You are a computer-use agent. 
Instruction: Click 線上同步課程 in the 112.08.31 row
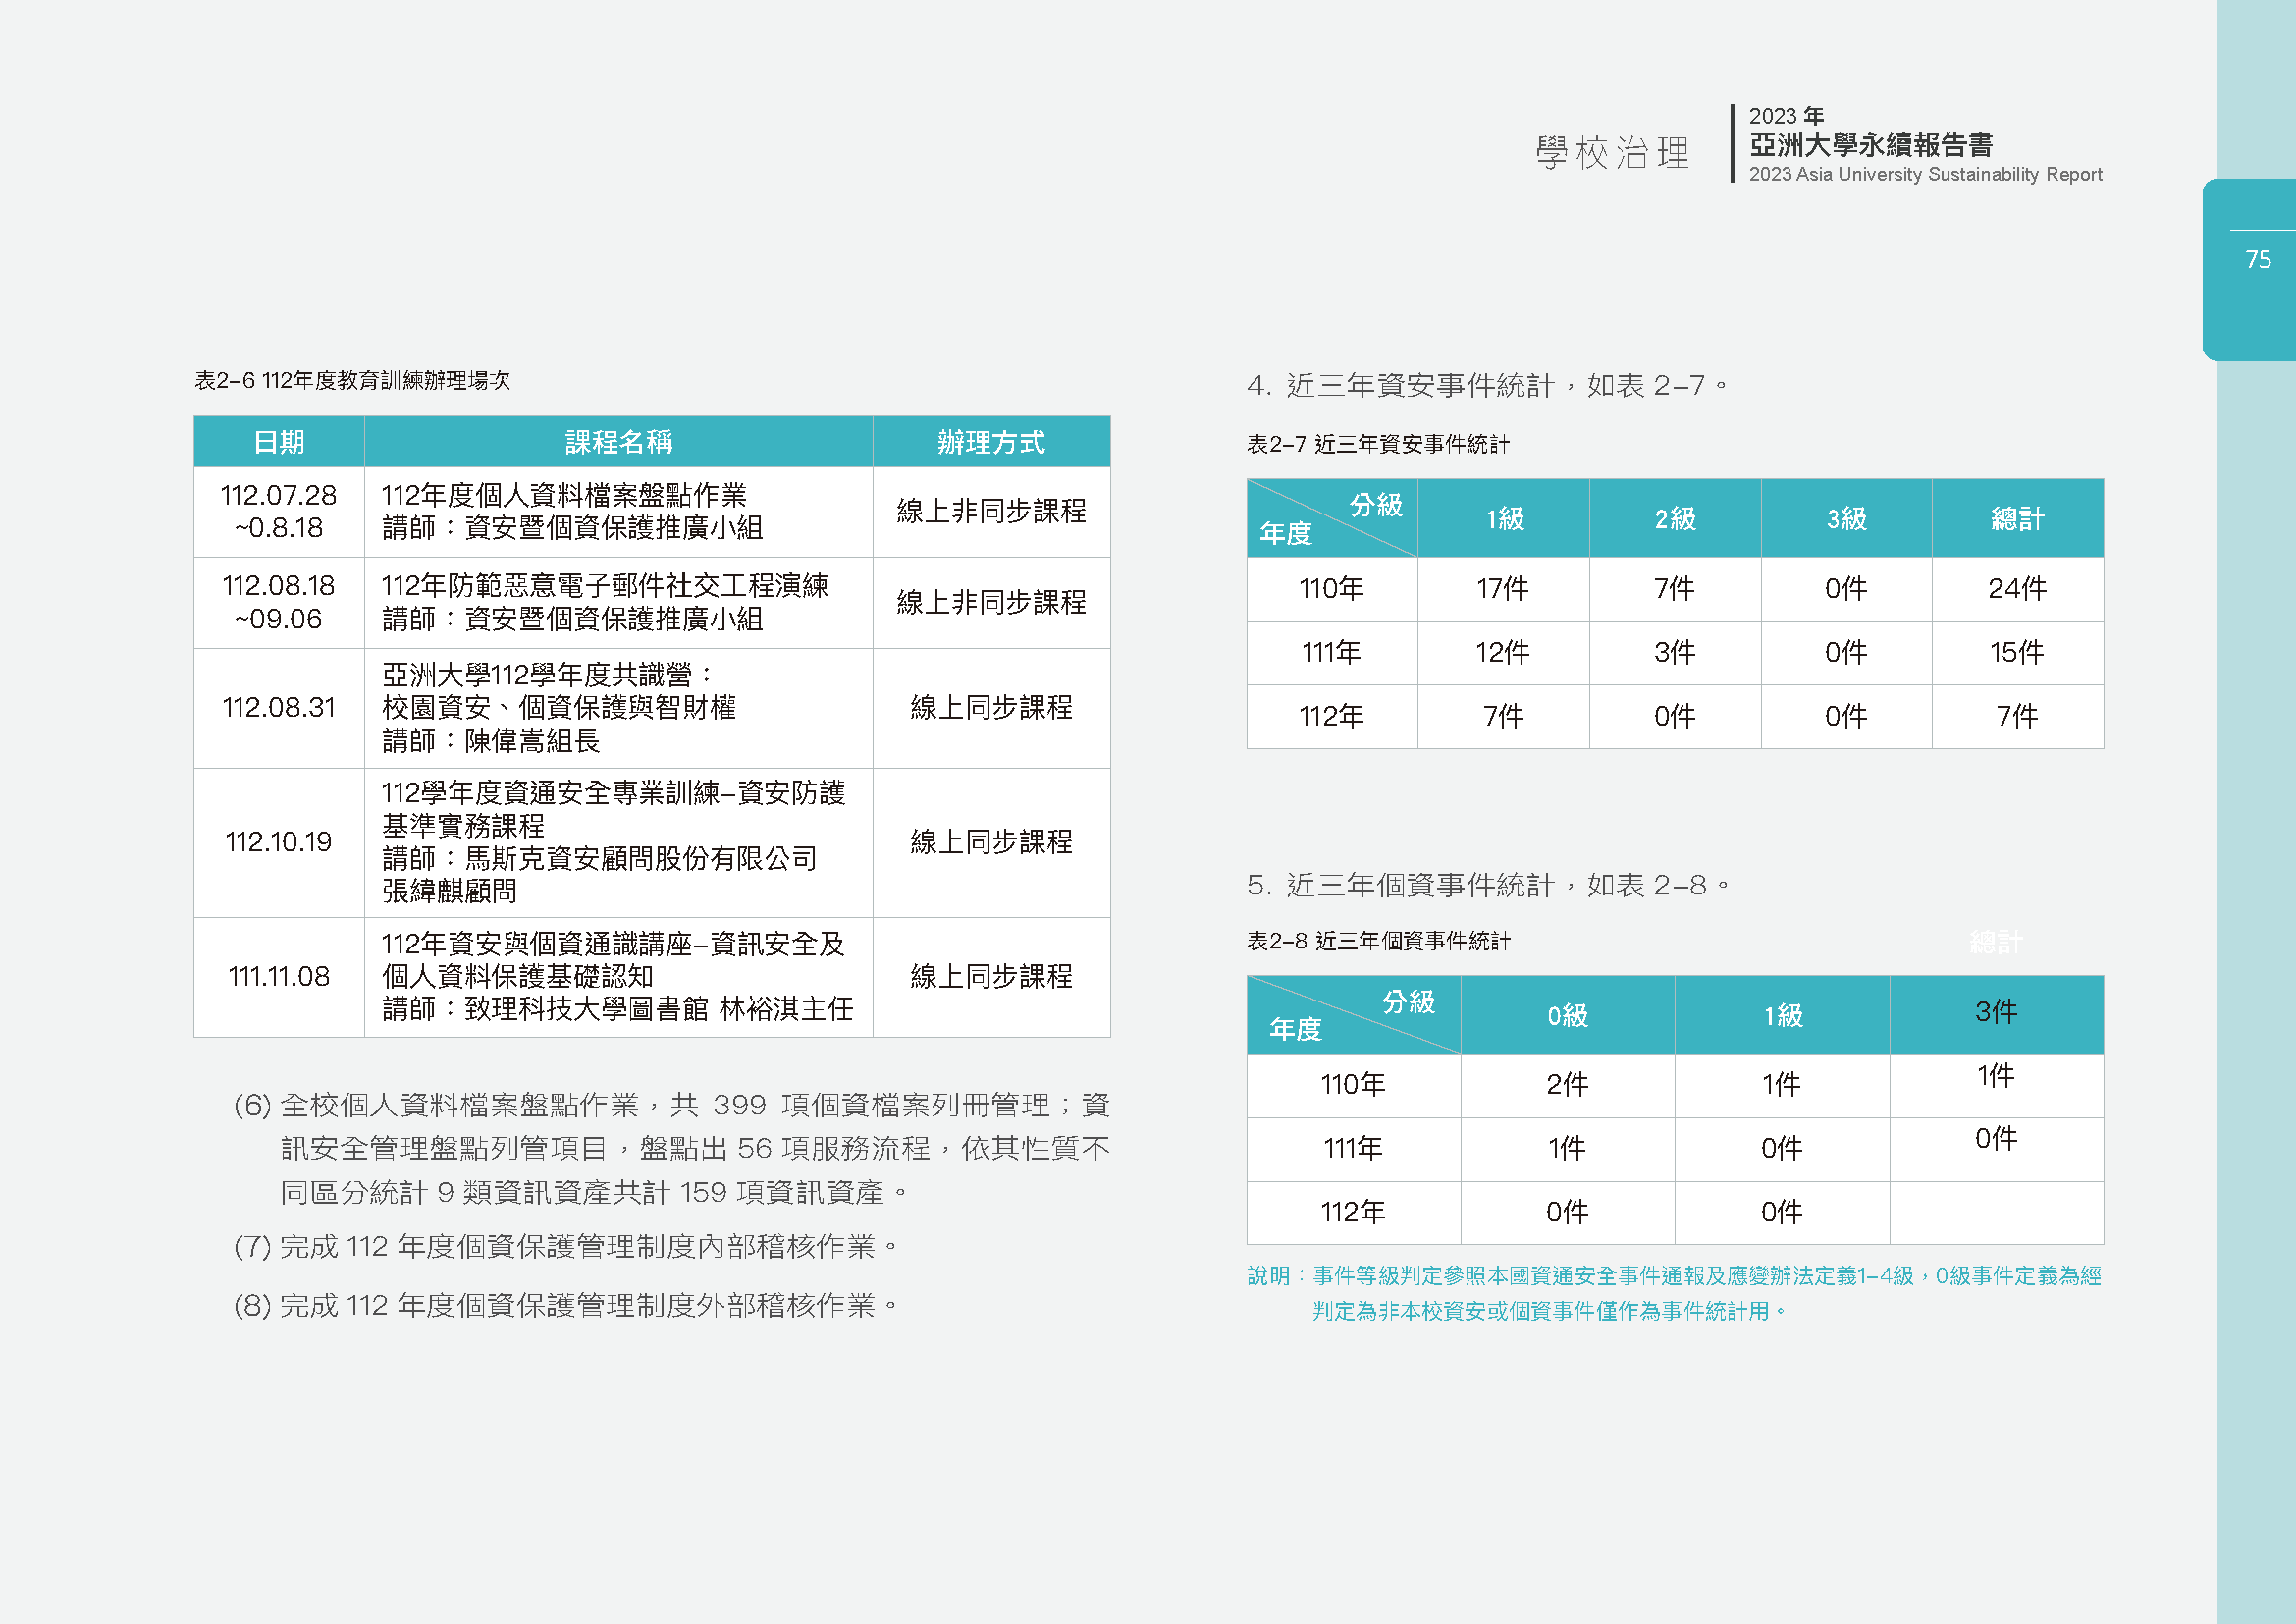(x=991, y=708)
